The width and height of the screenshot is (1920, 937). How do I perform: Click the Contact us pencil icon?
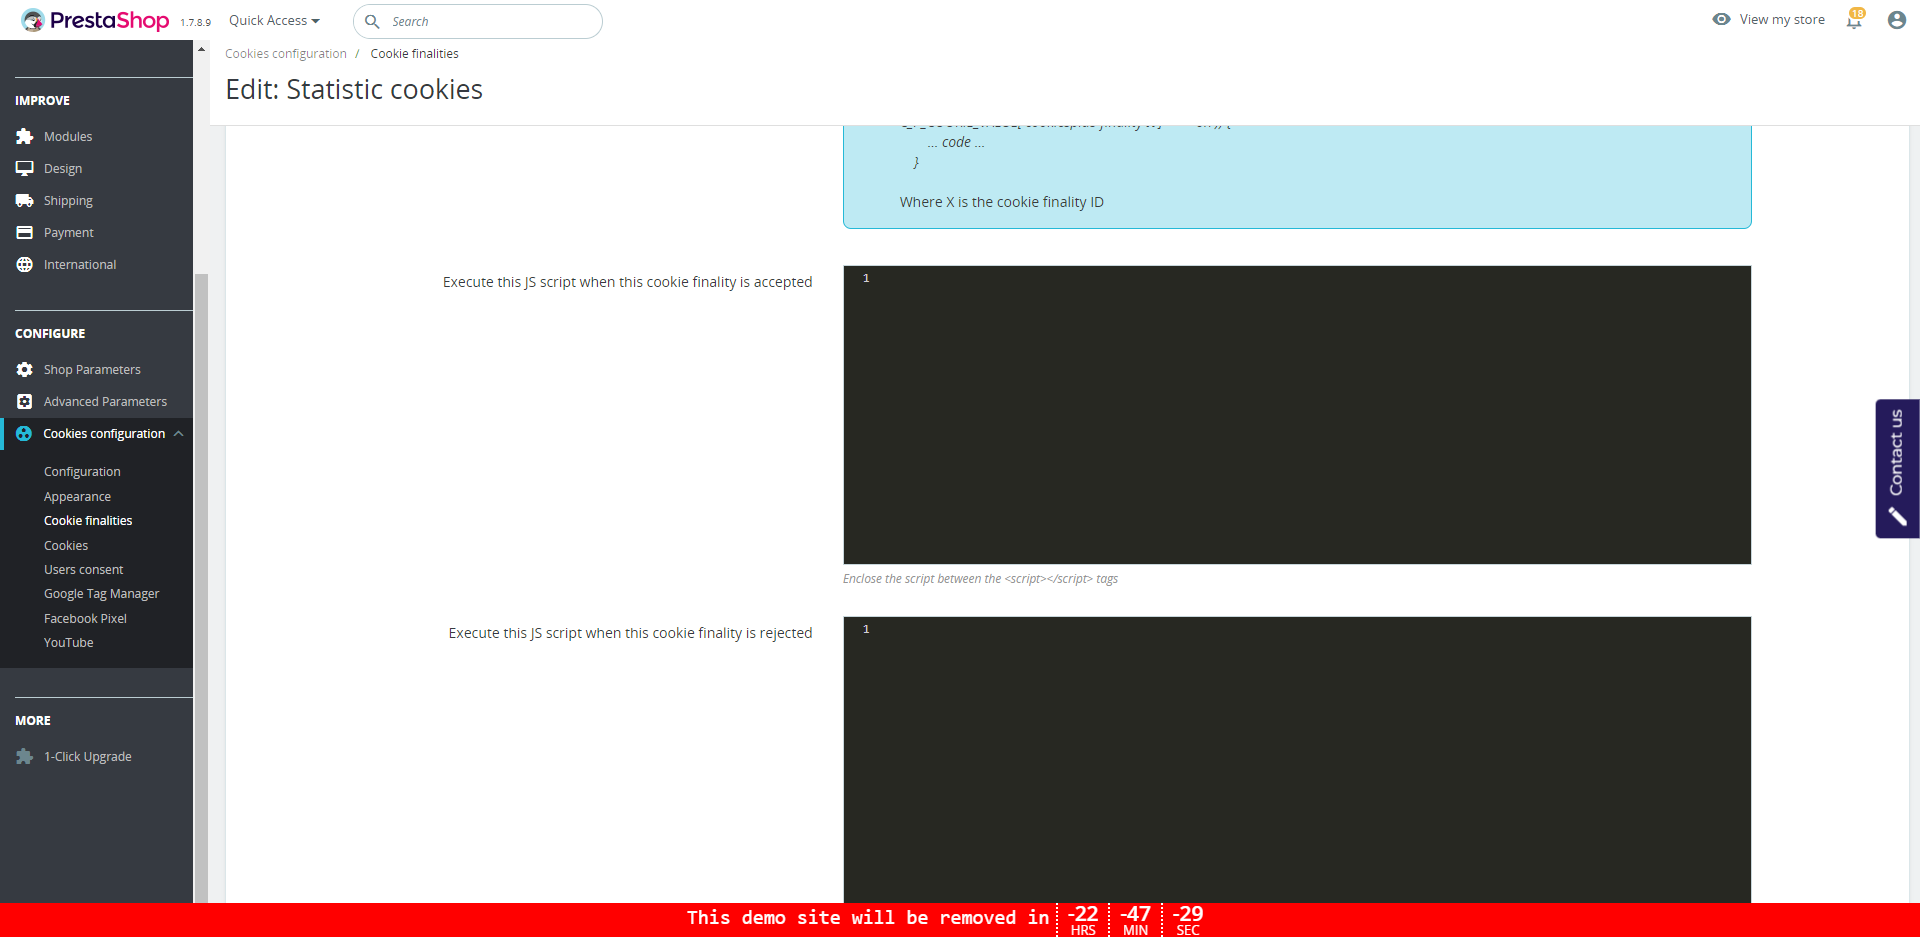click(x=1897, y=516)
